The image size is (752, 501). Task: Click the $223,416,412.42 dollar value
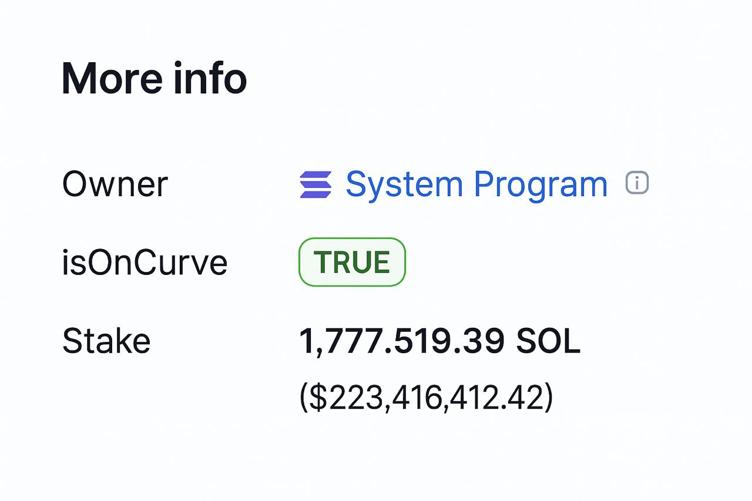click(x=426, y=397)
